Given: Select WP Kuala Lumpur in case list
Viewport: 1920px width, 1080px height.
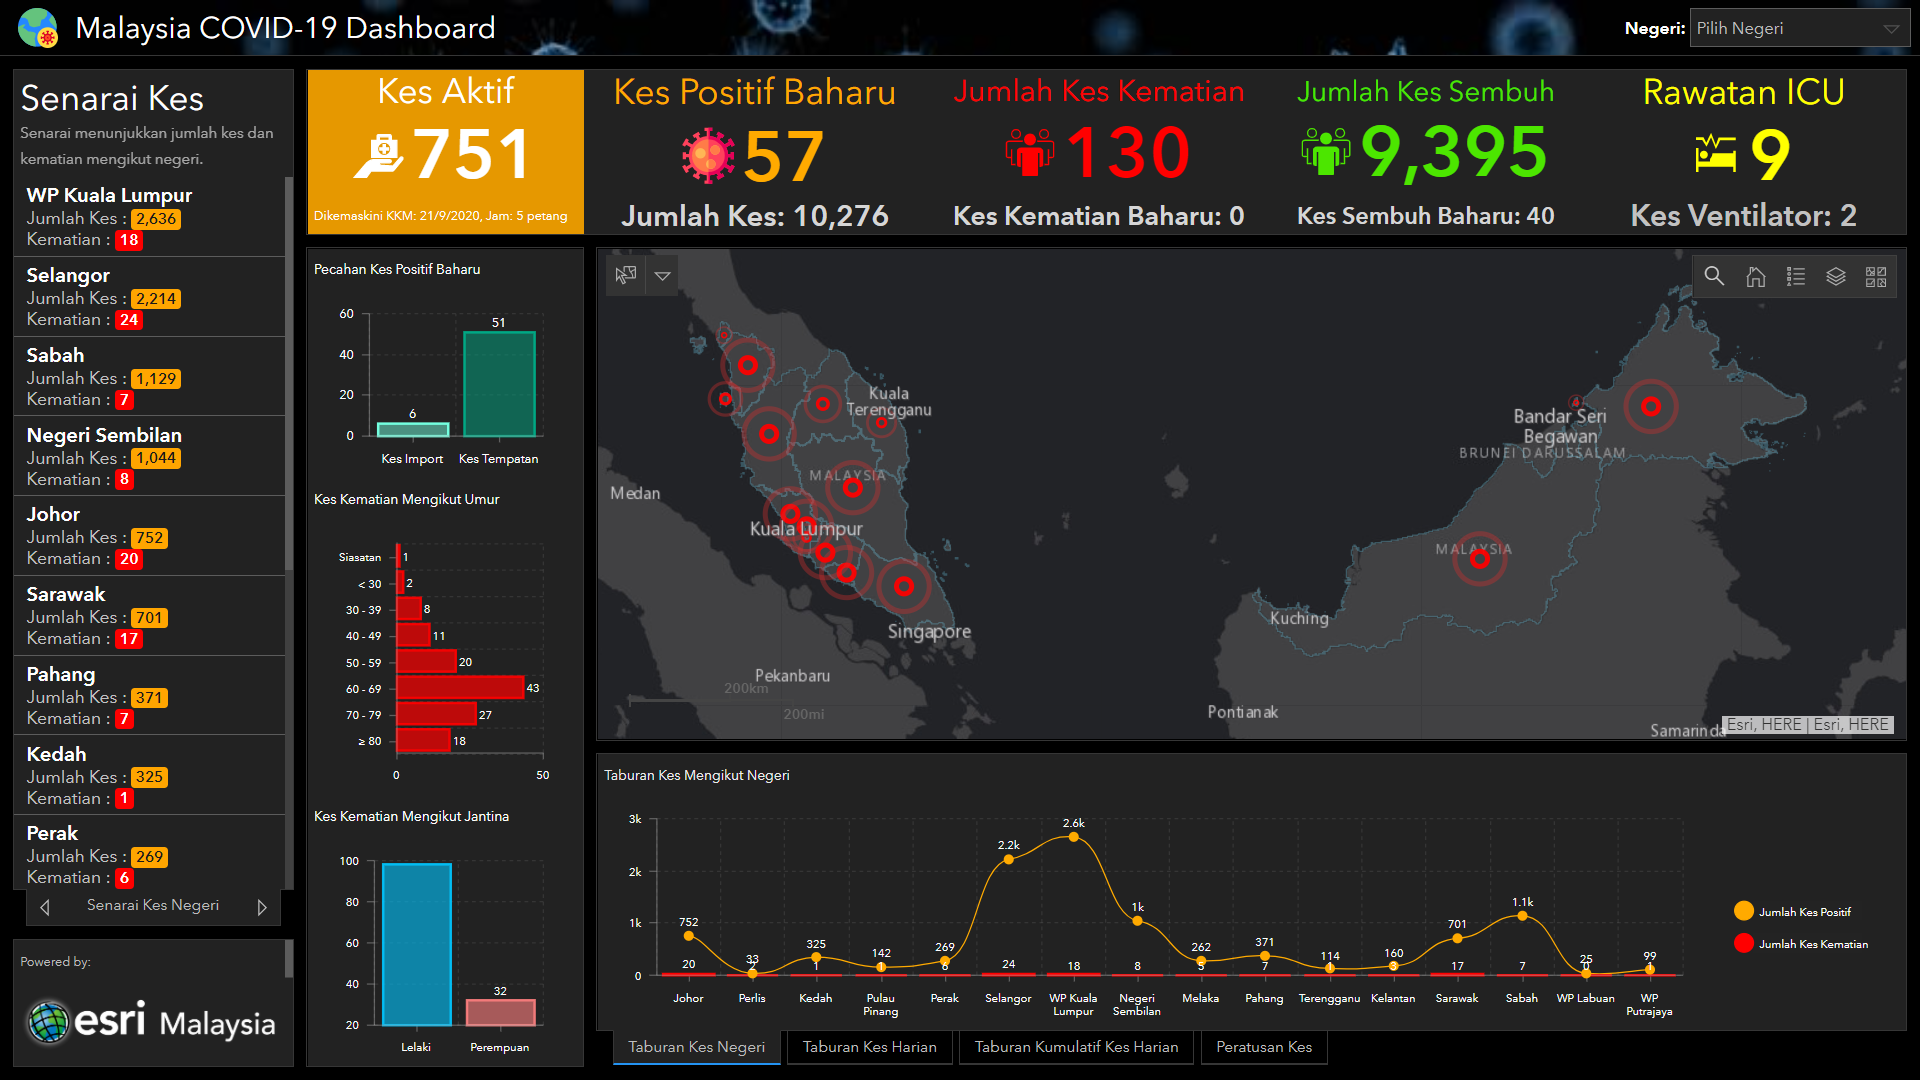Looking at the screenshot, I should click(150, 217).
